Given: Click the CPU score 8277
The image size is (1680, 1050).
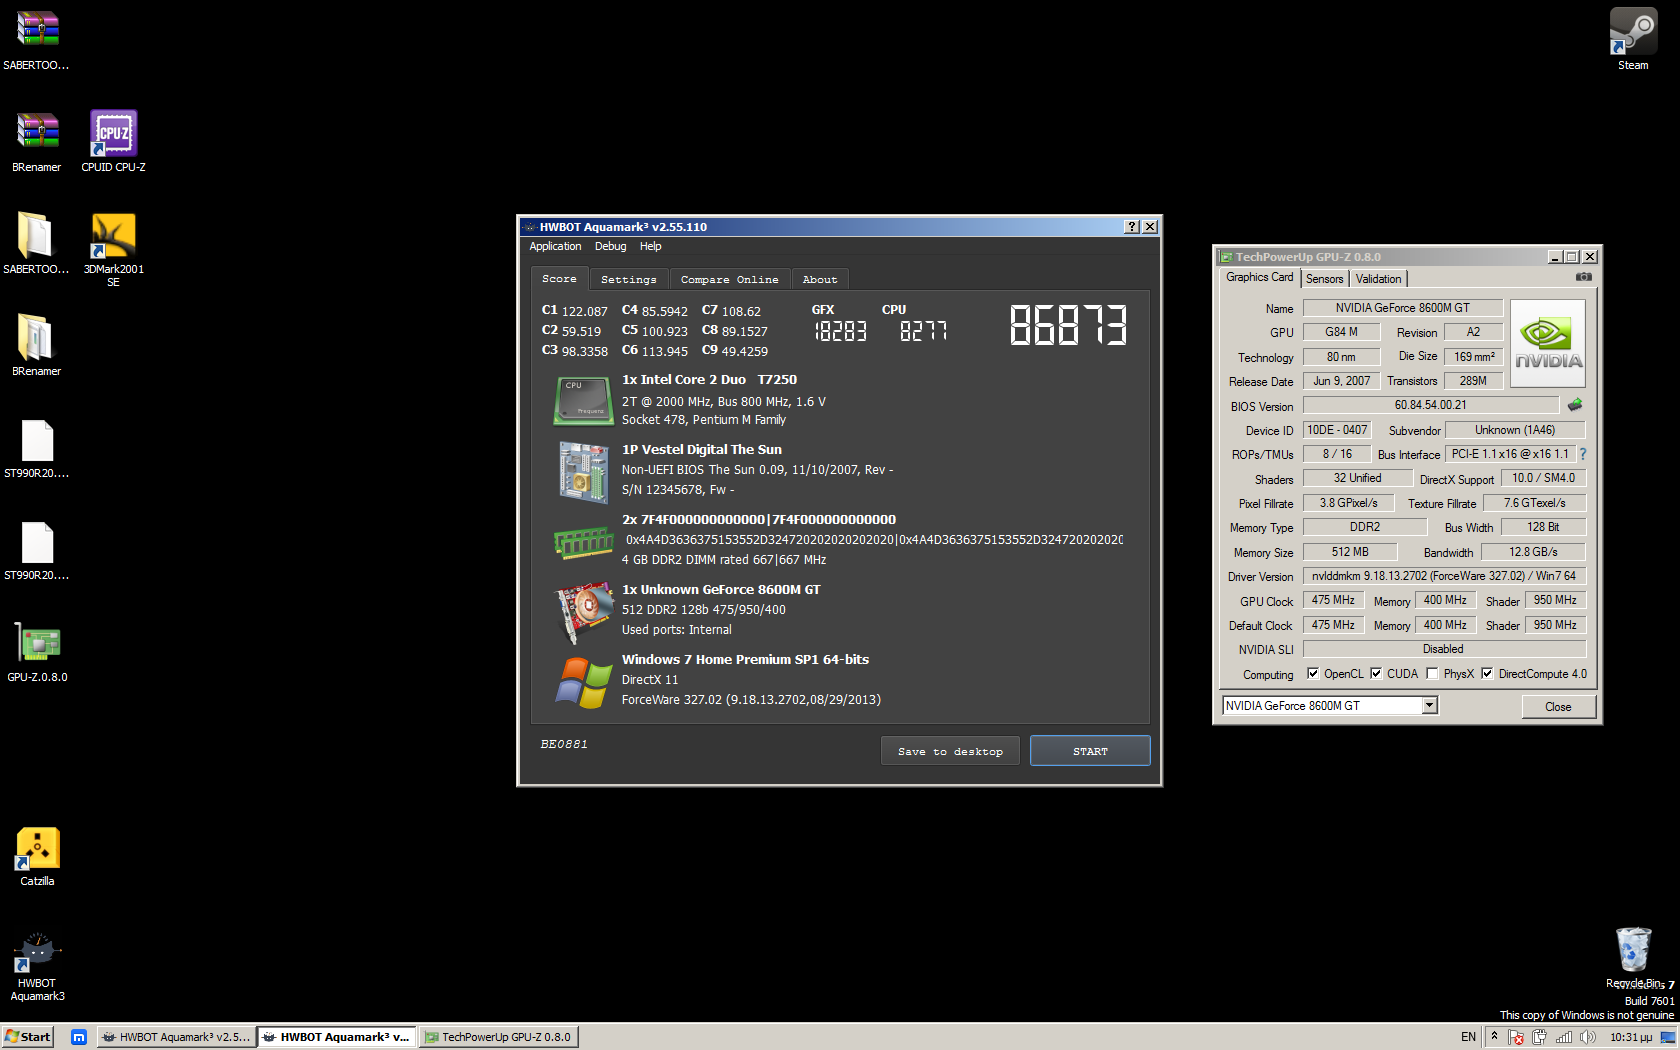Looking at the screenshot, I should pyautogui.click(x=923, y=331).
